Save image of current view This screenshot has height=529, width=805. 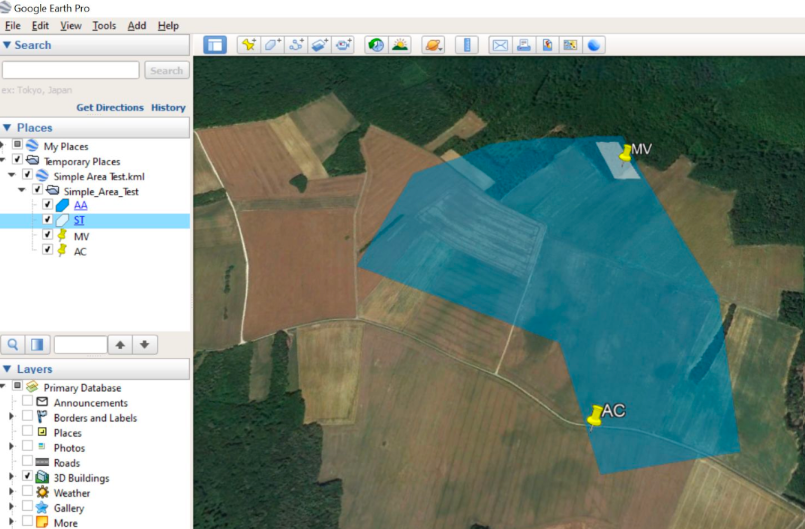(547, 45)
